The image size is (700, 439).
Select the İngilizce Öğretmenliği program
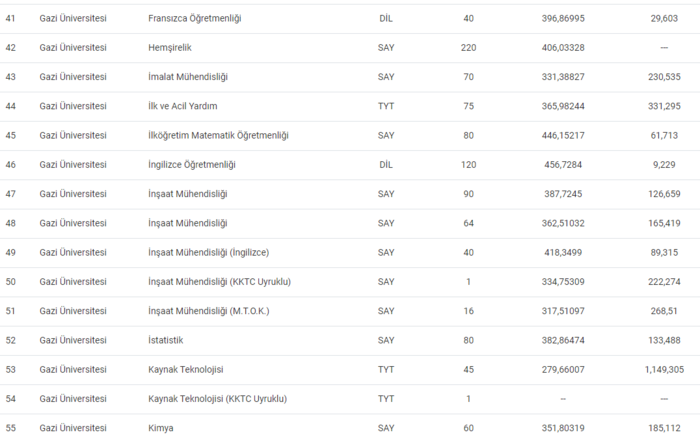pyautogui.click(x=192, y=165)
